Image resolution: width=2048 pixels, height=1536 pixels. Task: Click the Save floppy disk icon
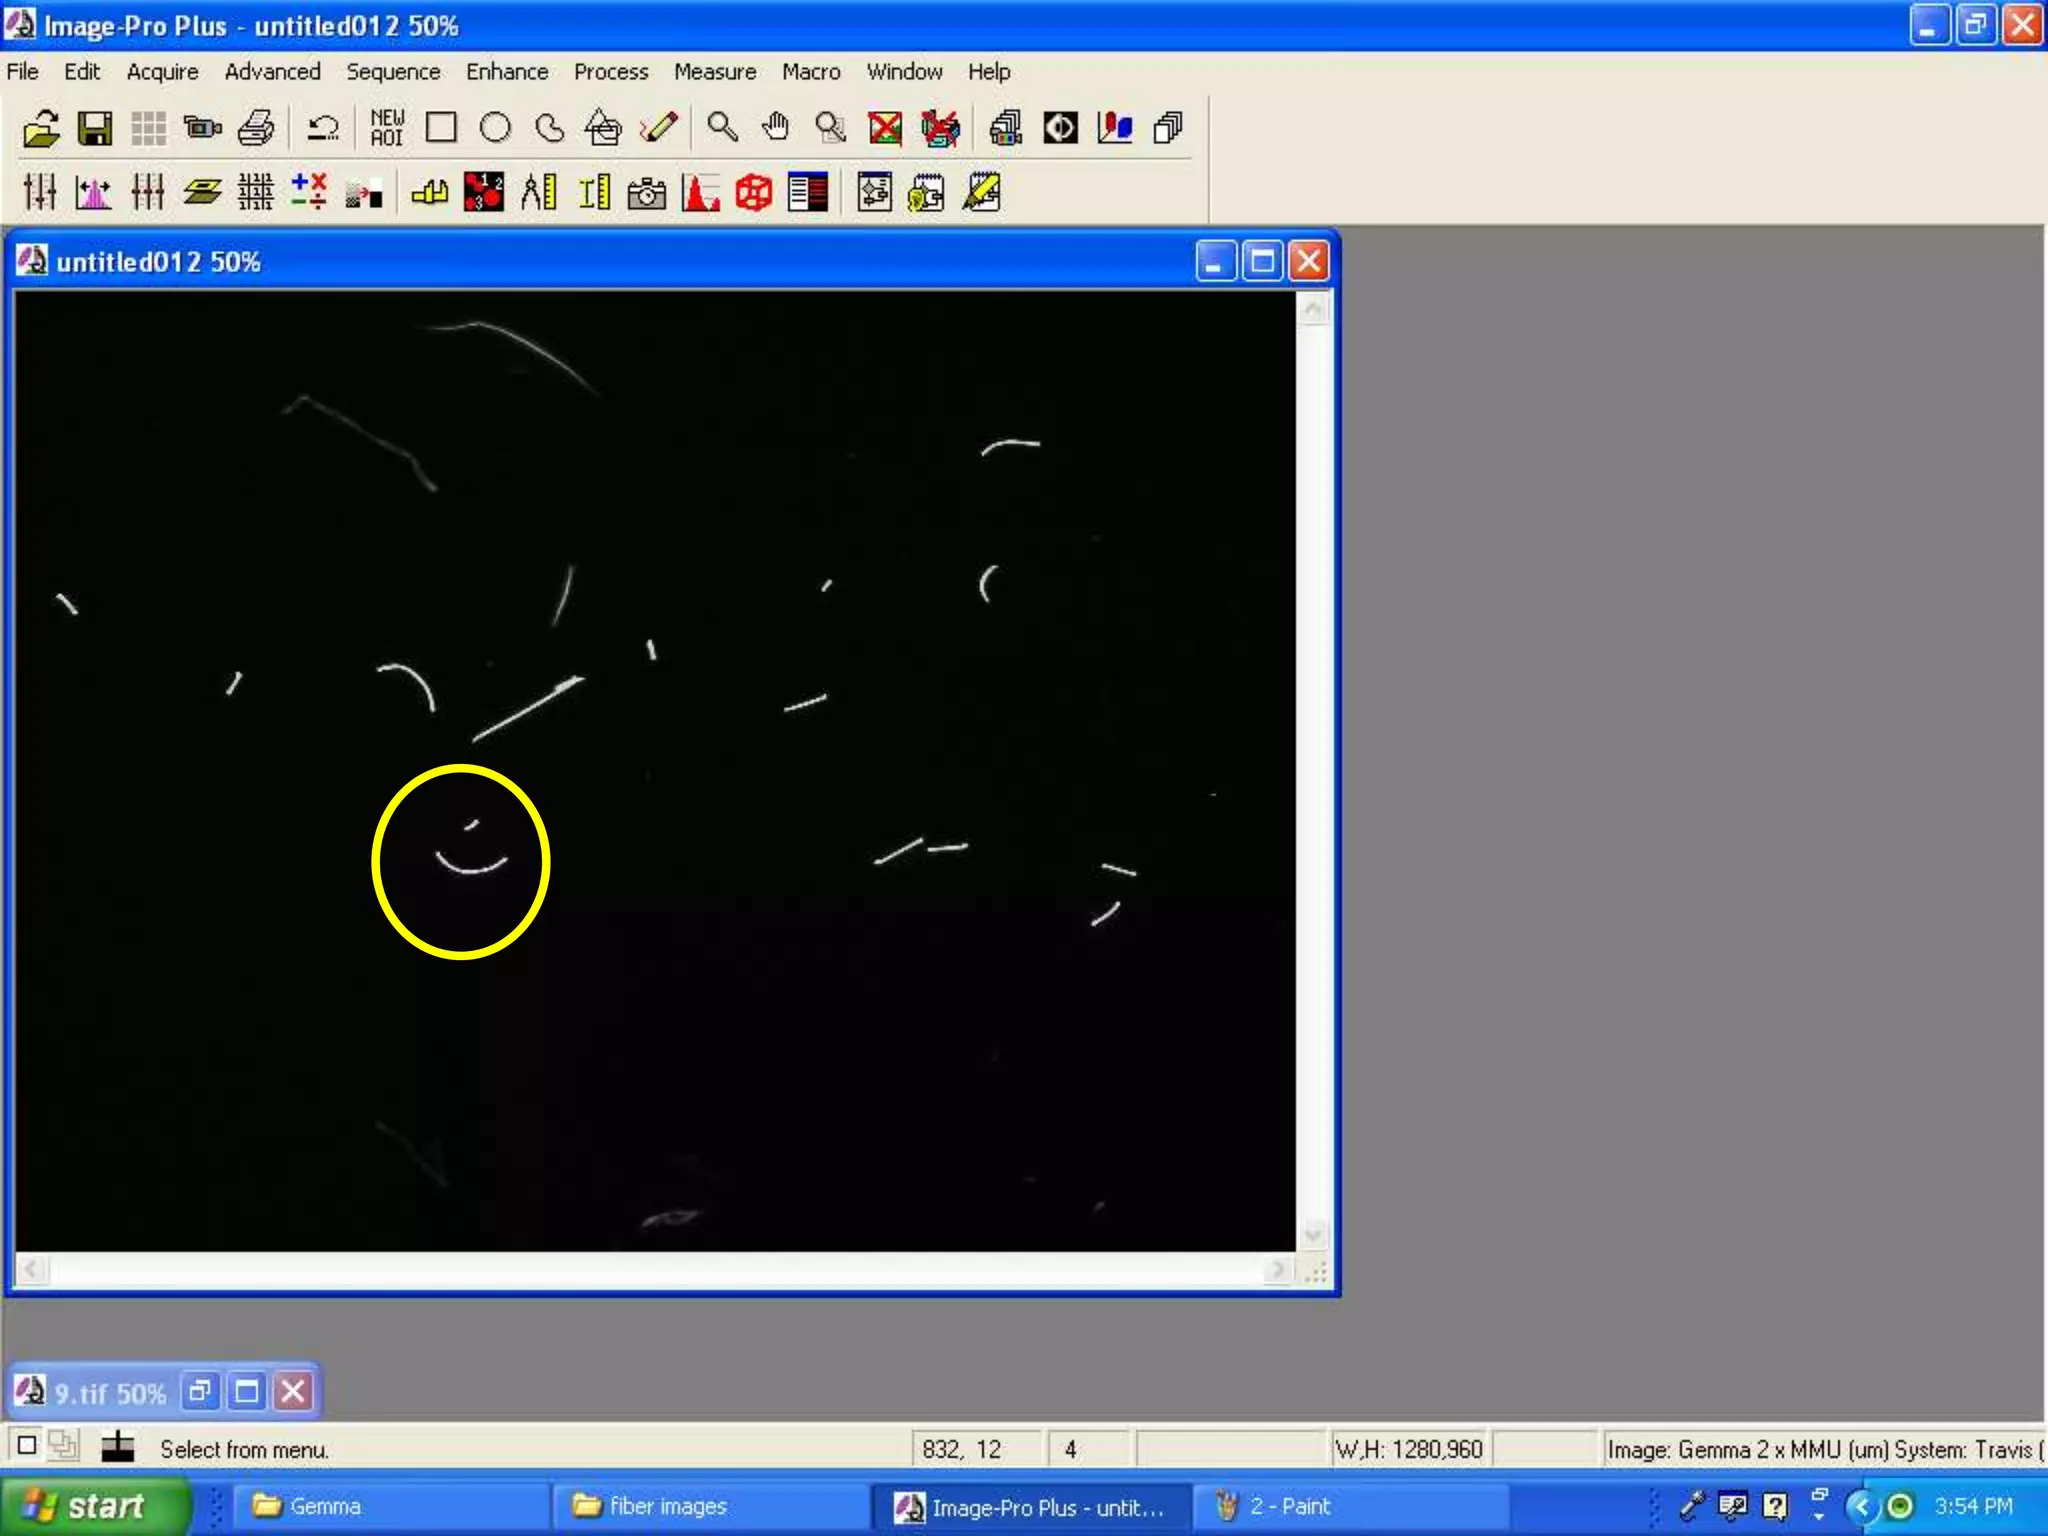(95, 128)
